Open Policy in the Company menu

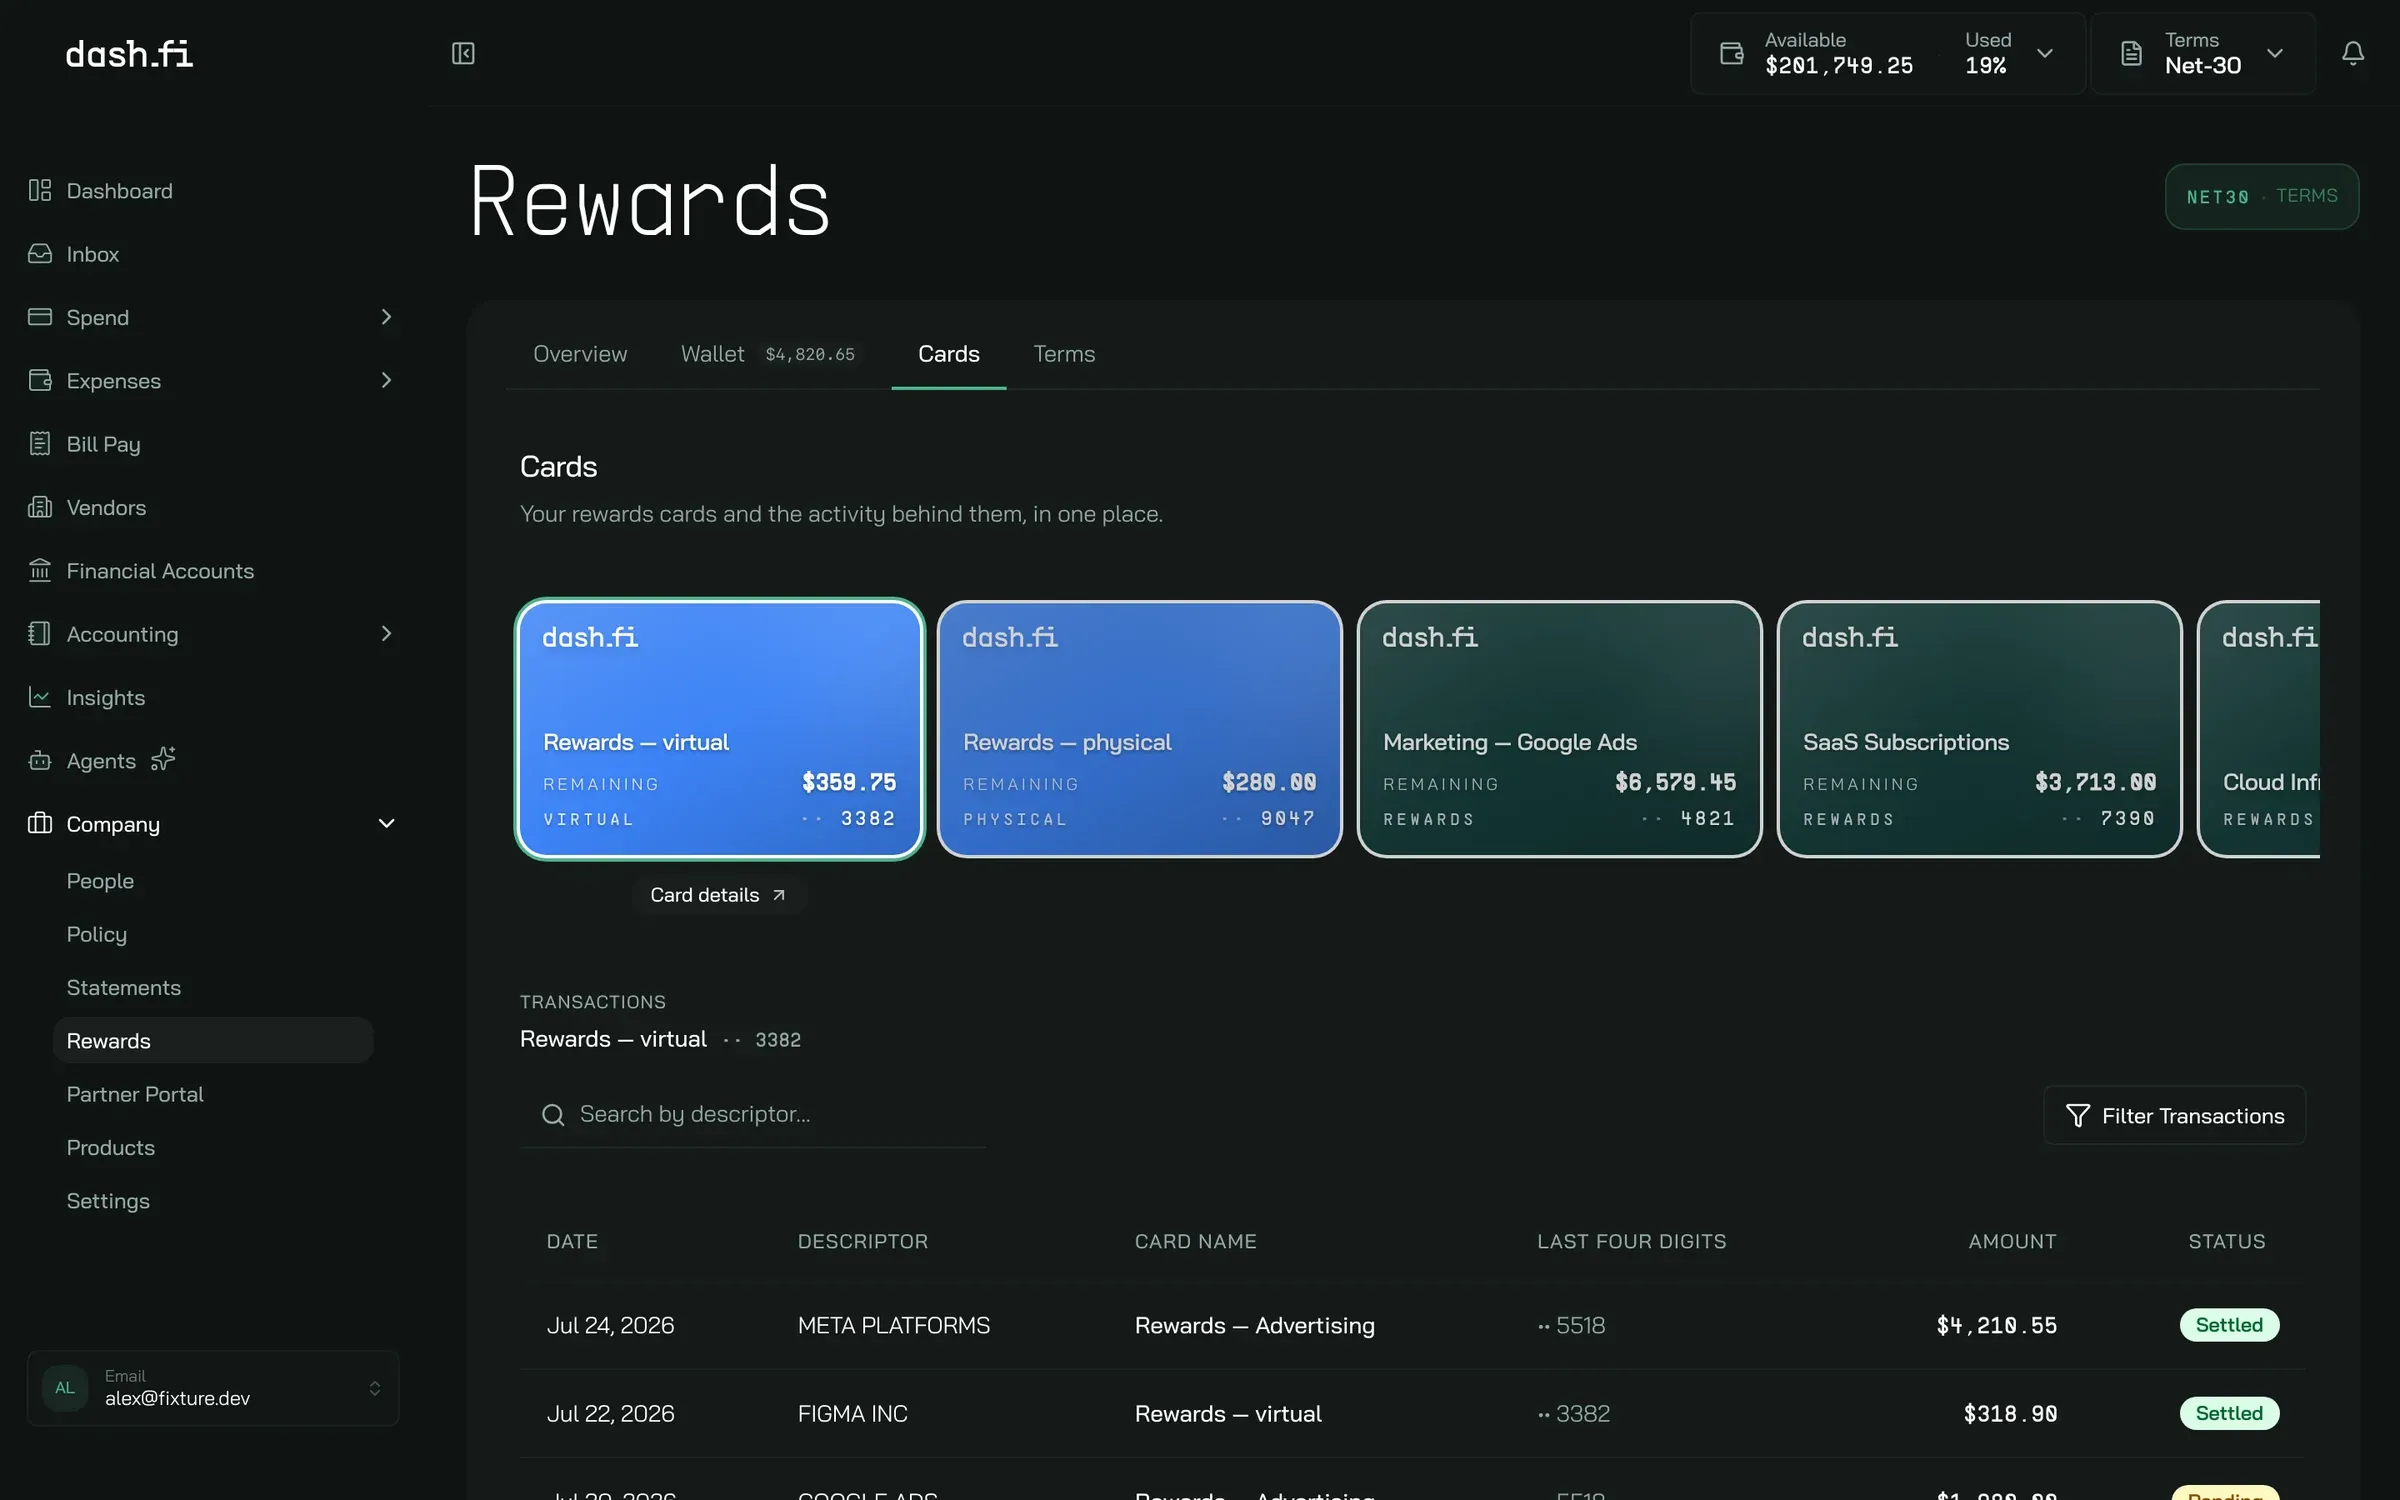click(97, 934)
